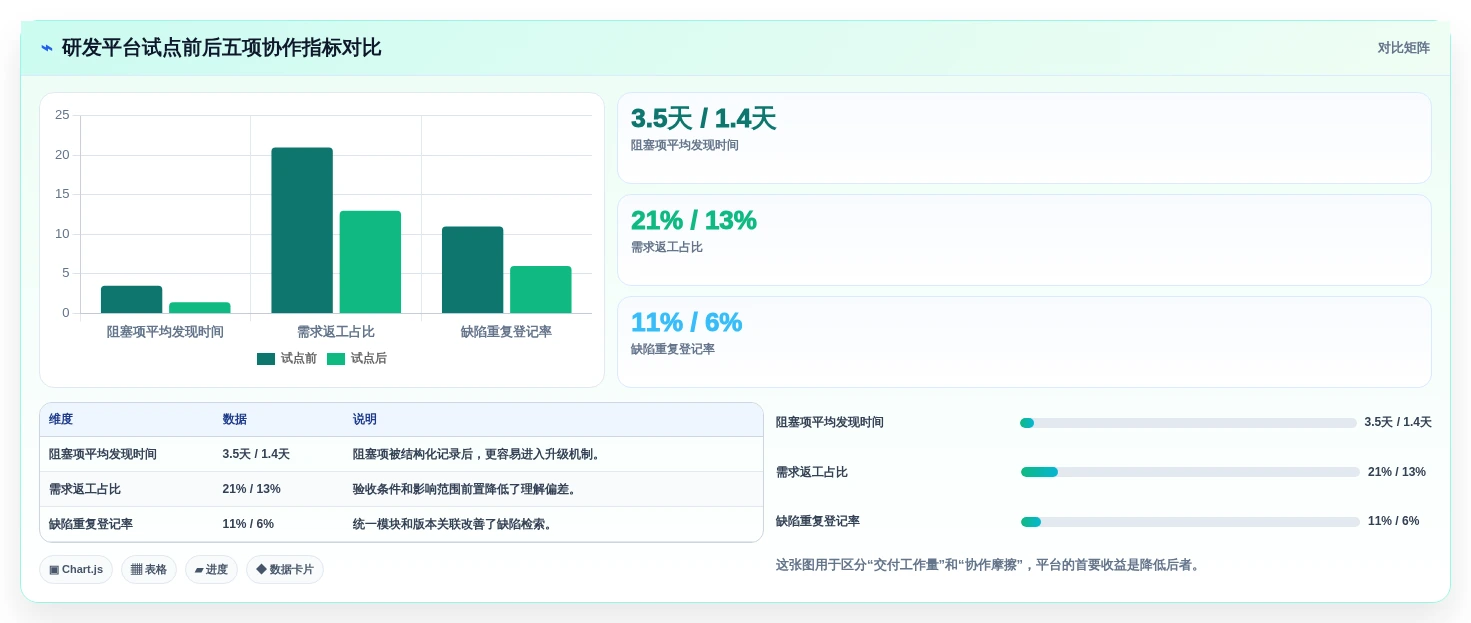Image resolution: width=1471 pixels, height=623 pixels.
Task: Click the description 统一模块和版本关联改善了缺陷检索。
Action: [x=454, y=524]
